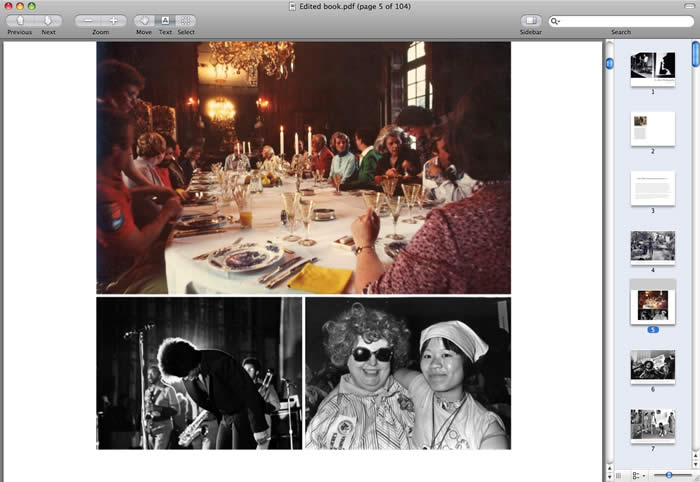Toggle the Sidebar panel

[x=531, y=20]
